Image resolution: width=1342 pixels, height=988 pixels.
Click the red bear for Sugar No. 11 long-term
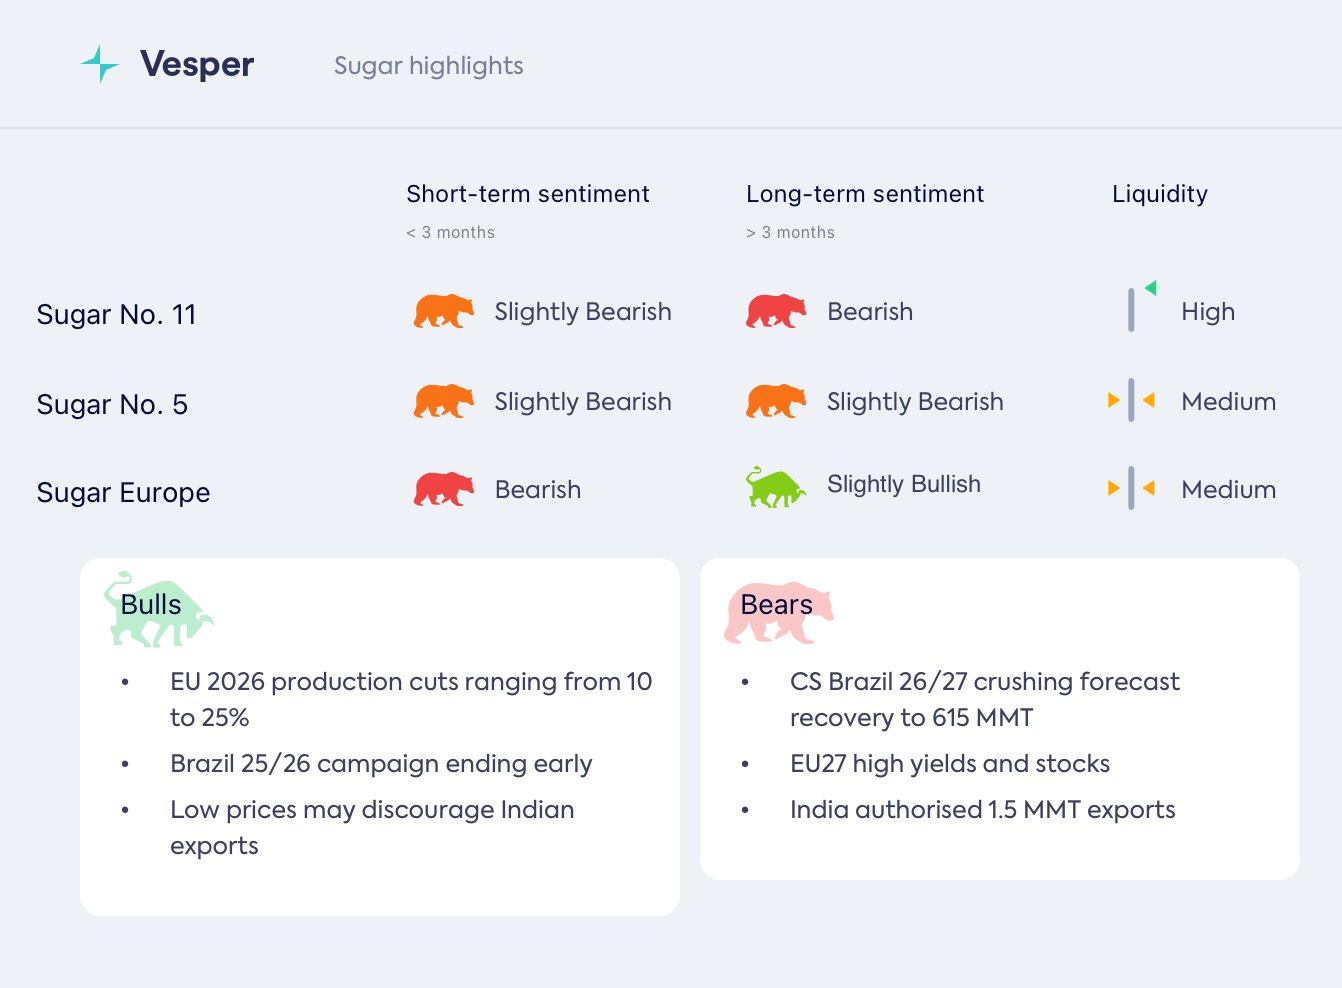[775, 311]
